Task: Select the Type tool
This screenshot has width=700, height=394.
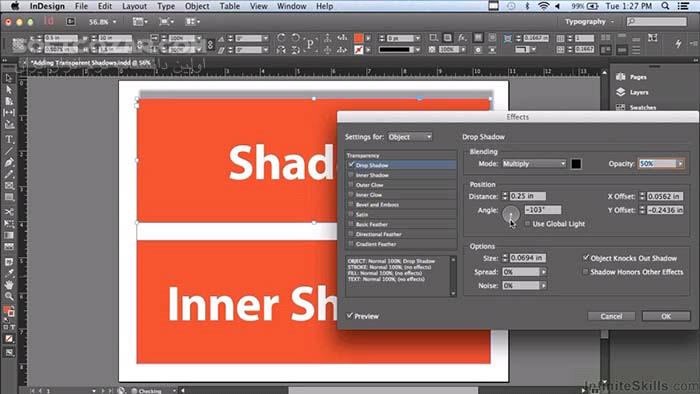Action: pyautogui.click(x=8, y=140)
